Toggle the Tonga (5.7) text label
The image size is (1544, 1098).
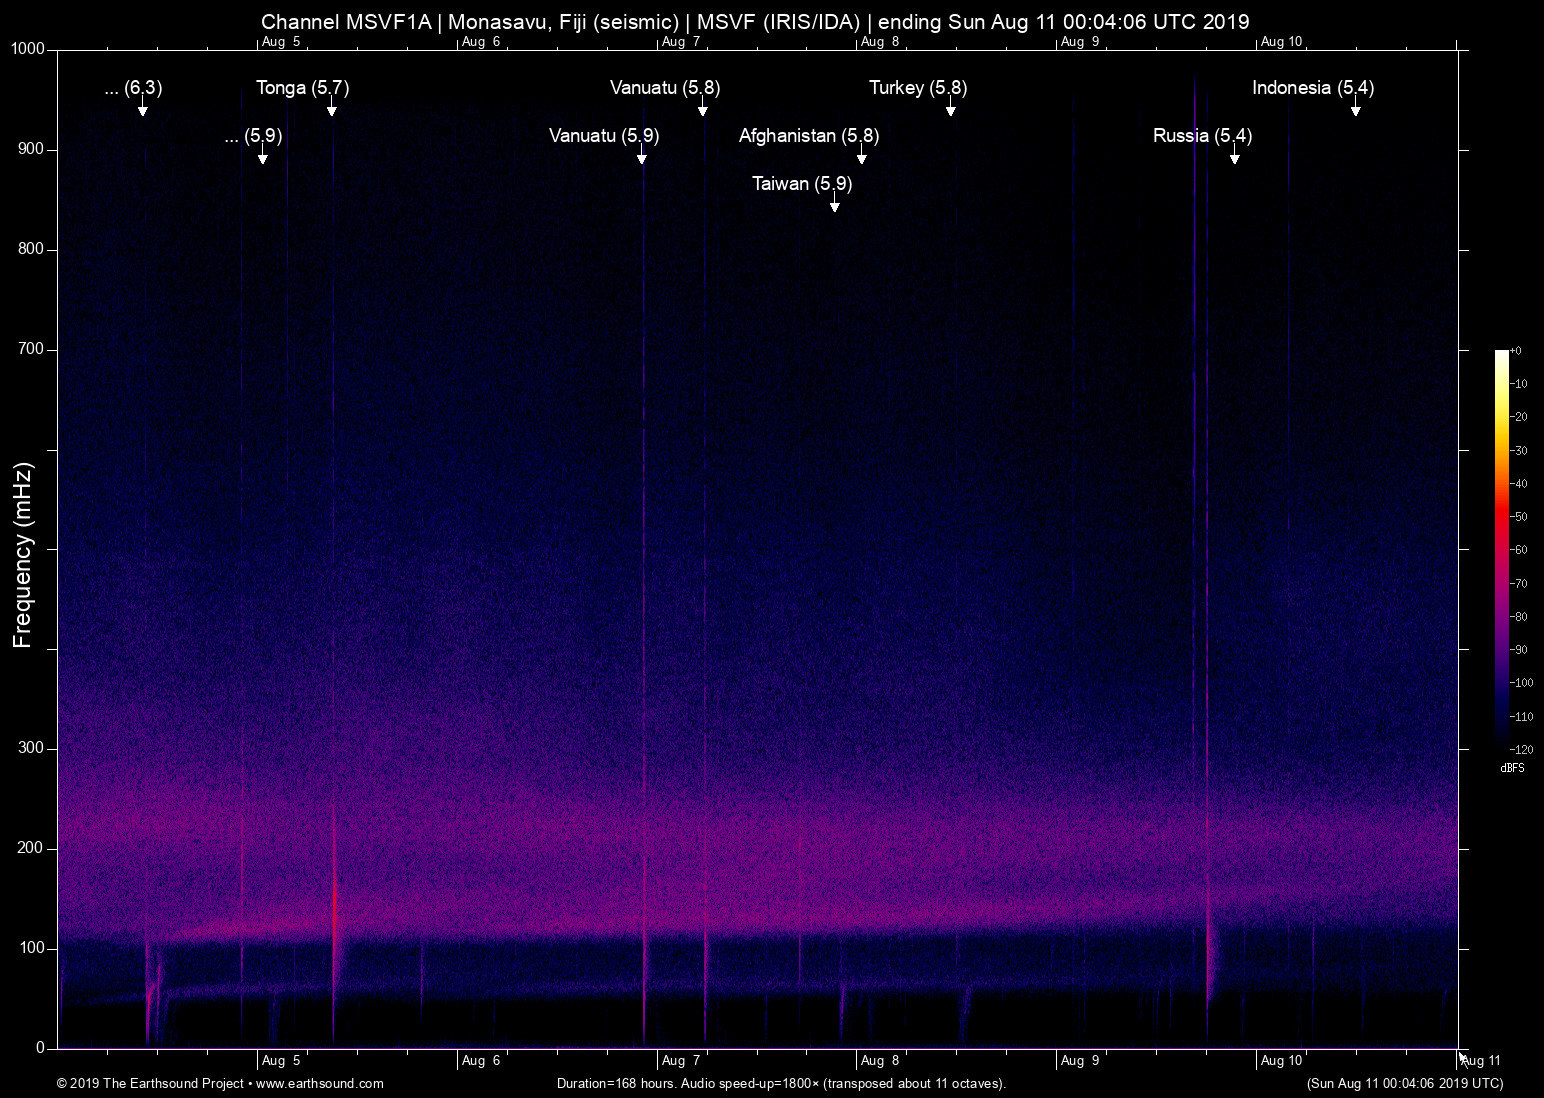(302, 88)
